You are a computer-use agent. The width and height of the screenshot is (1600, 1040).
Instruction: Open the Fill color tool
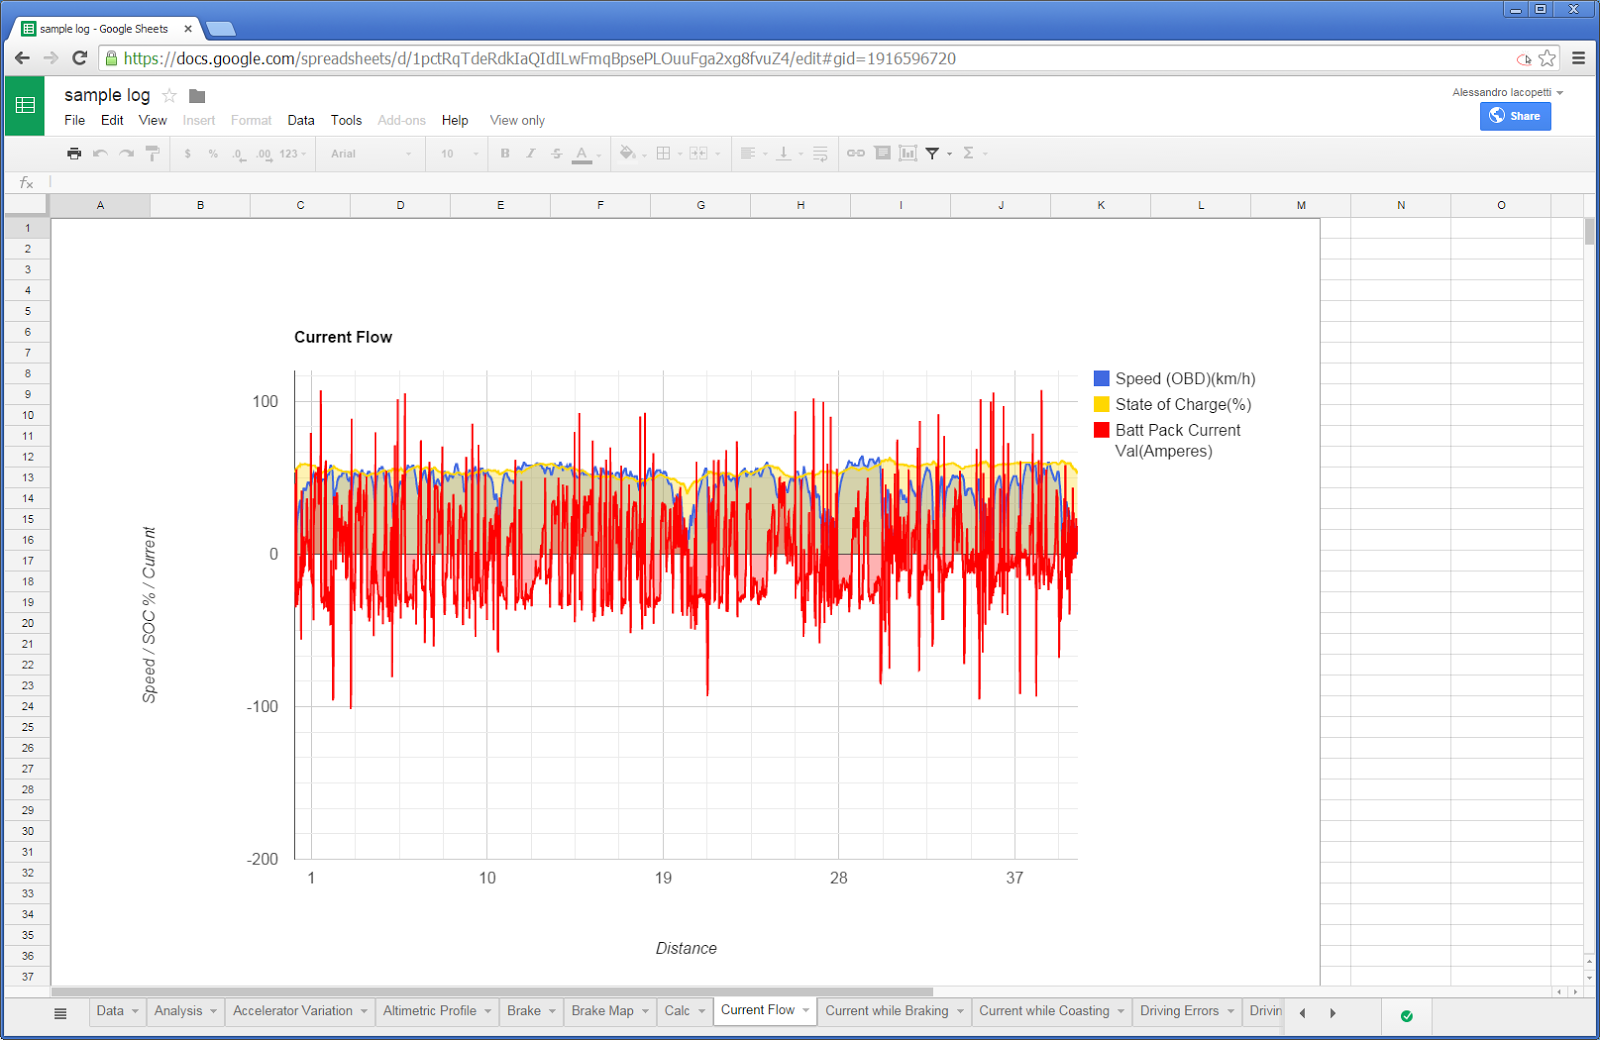pyautogui.click(x=627, y=153)
